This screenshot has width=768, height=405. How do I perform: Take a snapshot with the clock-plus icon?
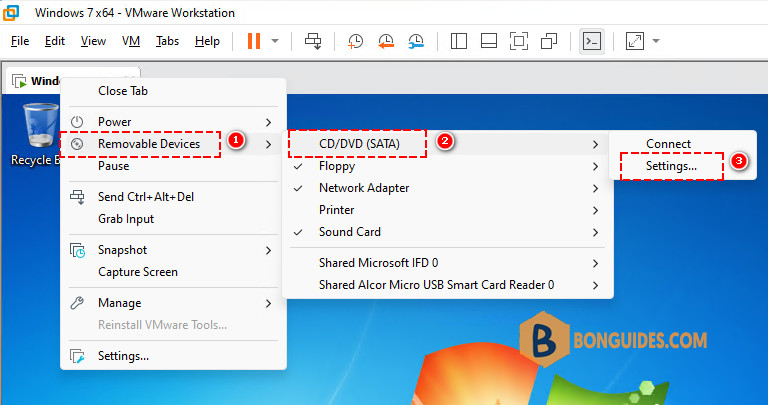point(356,41)
